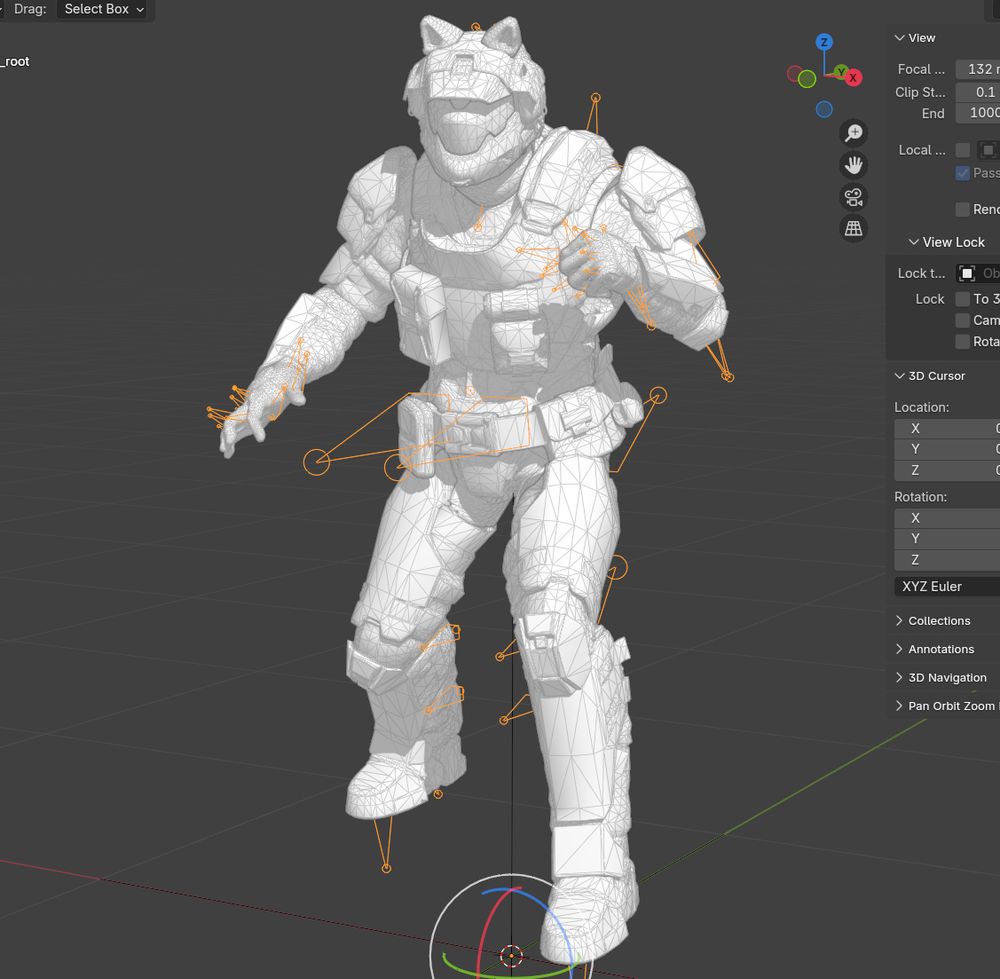Expand the Pan Orbit Zoom panel
The width and height of the screenshot is (1000, 979).
pos(946,706)
